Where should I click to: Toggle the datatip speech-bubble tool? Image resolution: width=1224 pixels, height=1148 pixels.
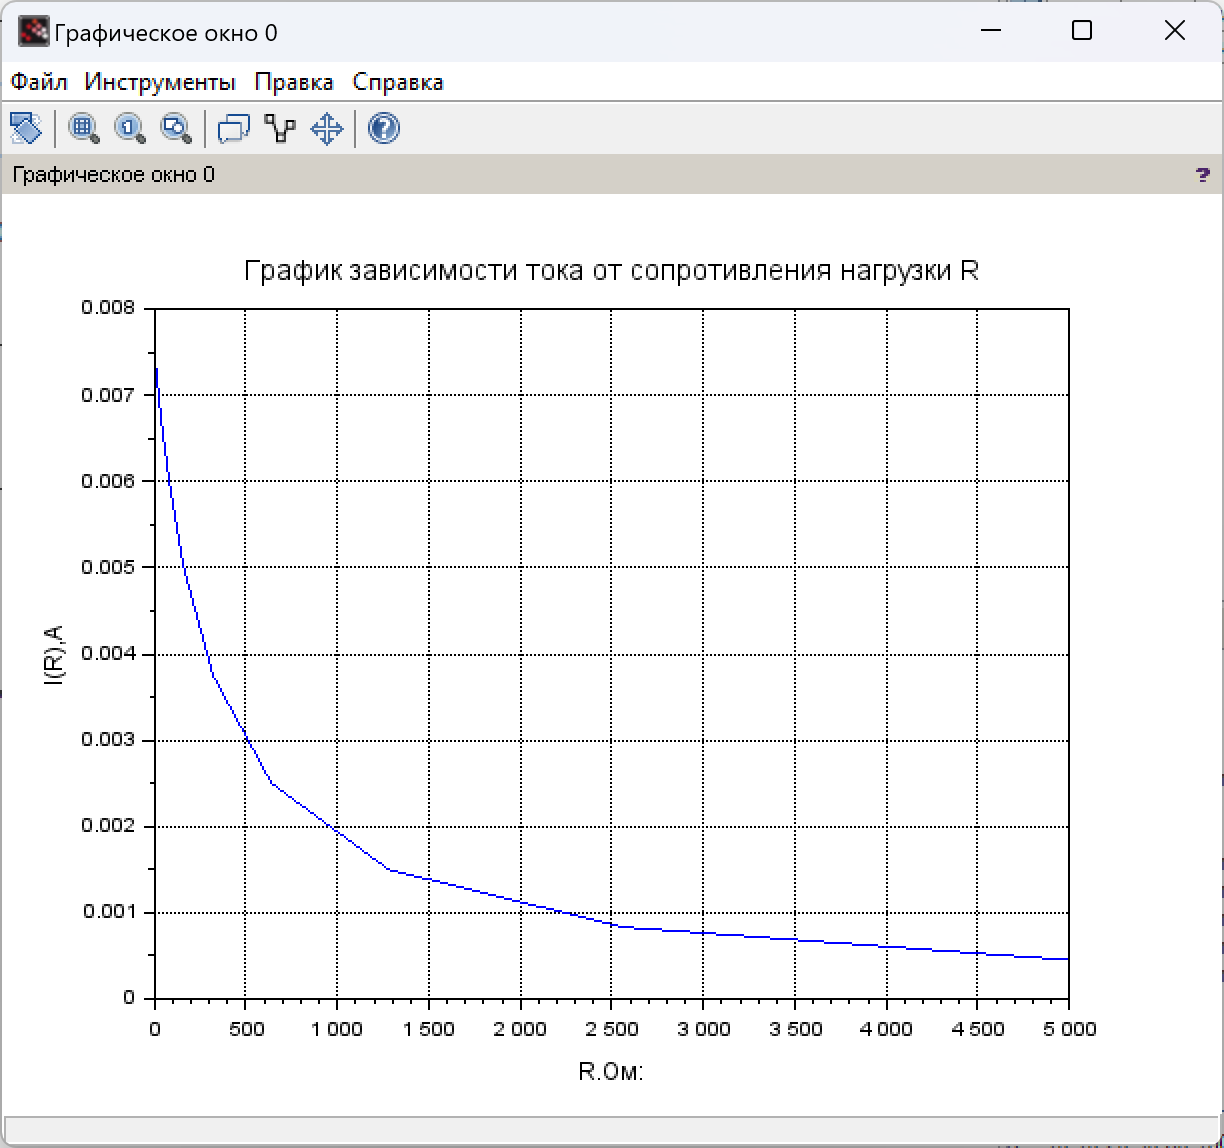point(233,128)
